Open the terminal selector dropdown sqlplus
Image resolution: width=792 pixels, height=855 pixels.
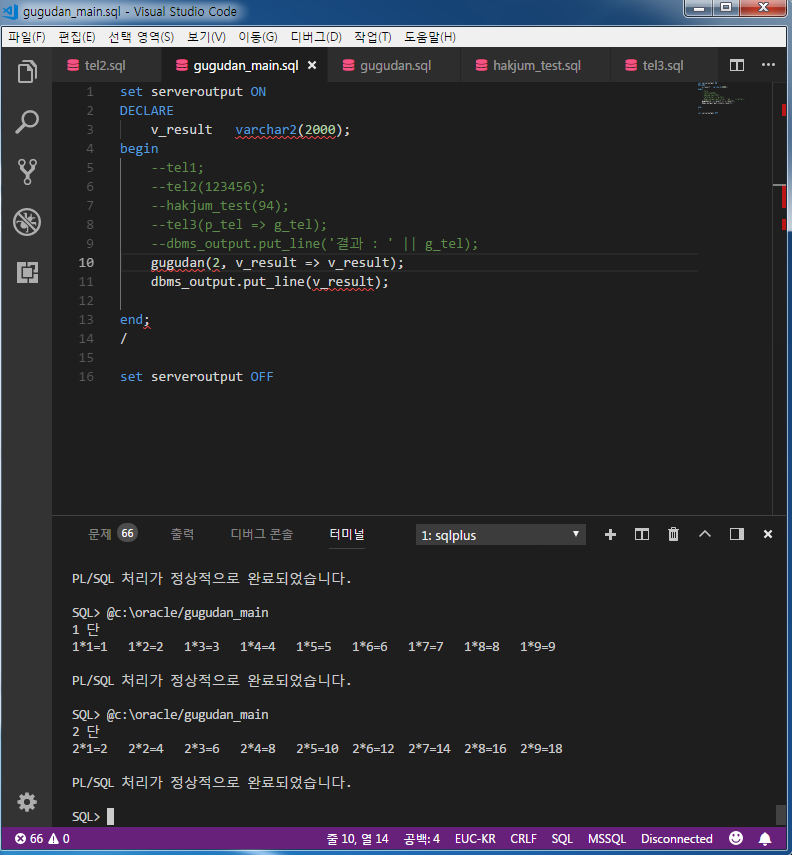tap(500, 535)
